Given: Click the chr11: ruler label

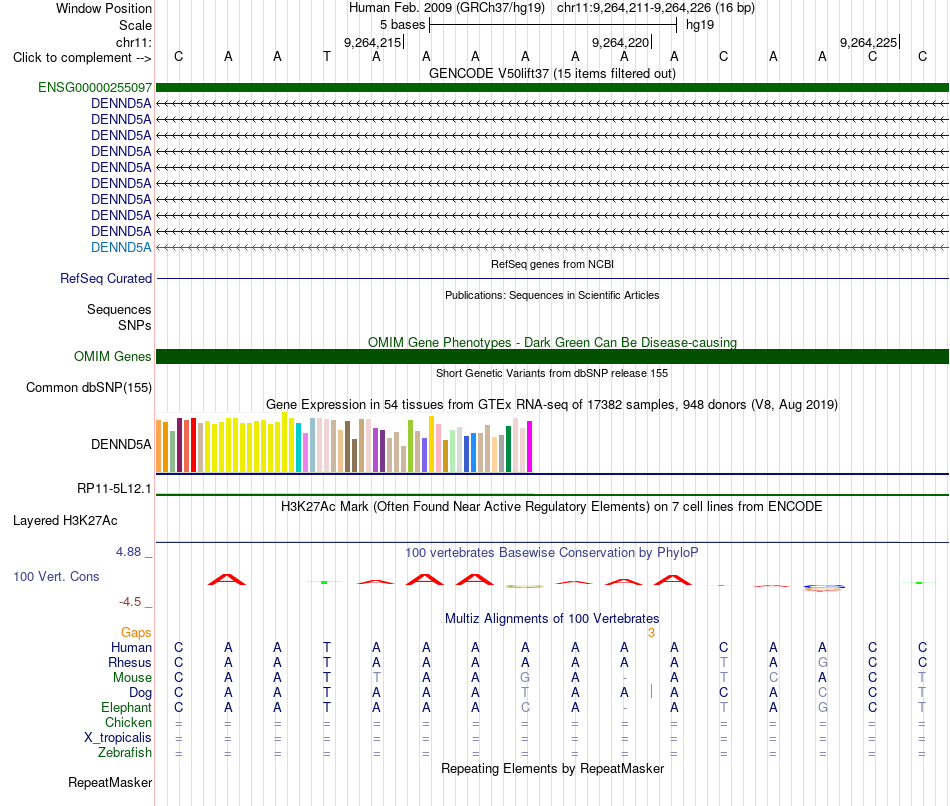Looking at the screenshot, I should pos(134,42).
